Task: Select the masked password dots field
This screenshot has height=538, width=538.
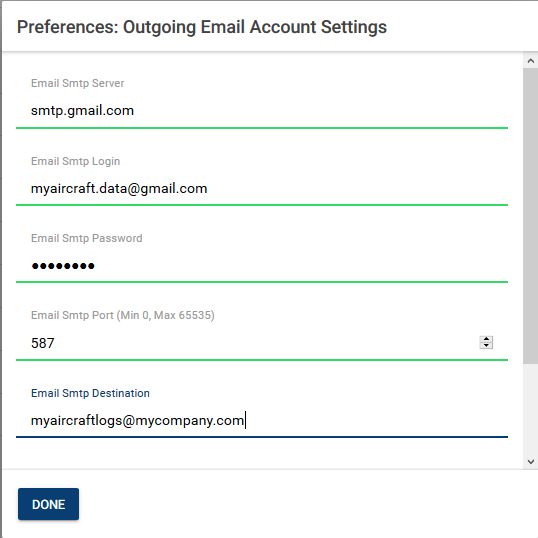Action: pyautogui.click(x=262, y=266)
